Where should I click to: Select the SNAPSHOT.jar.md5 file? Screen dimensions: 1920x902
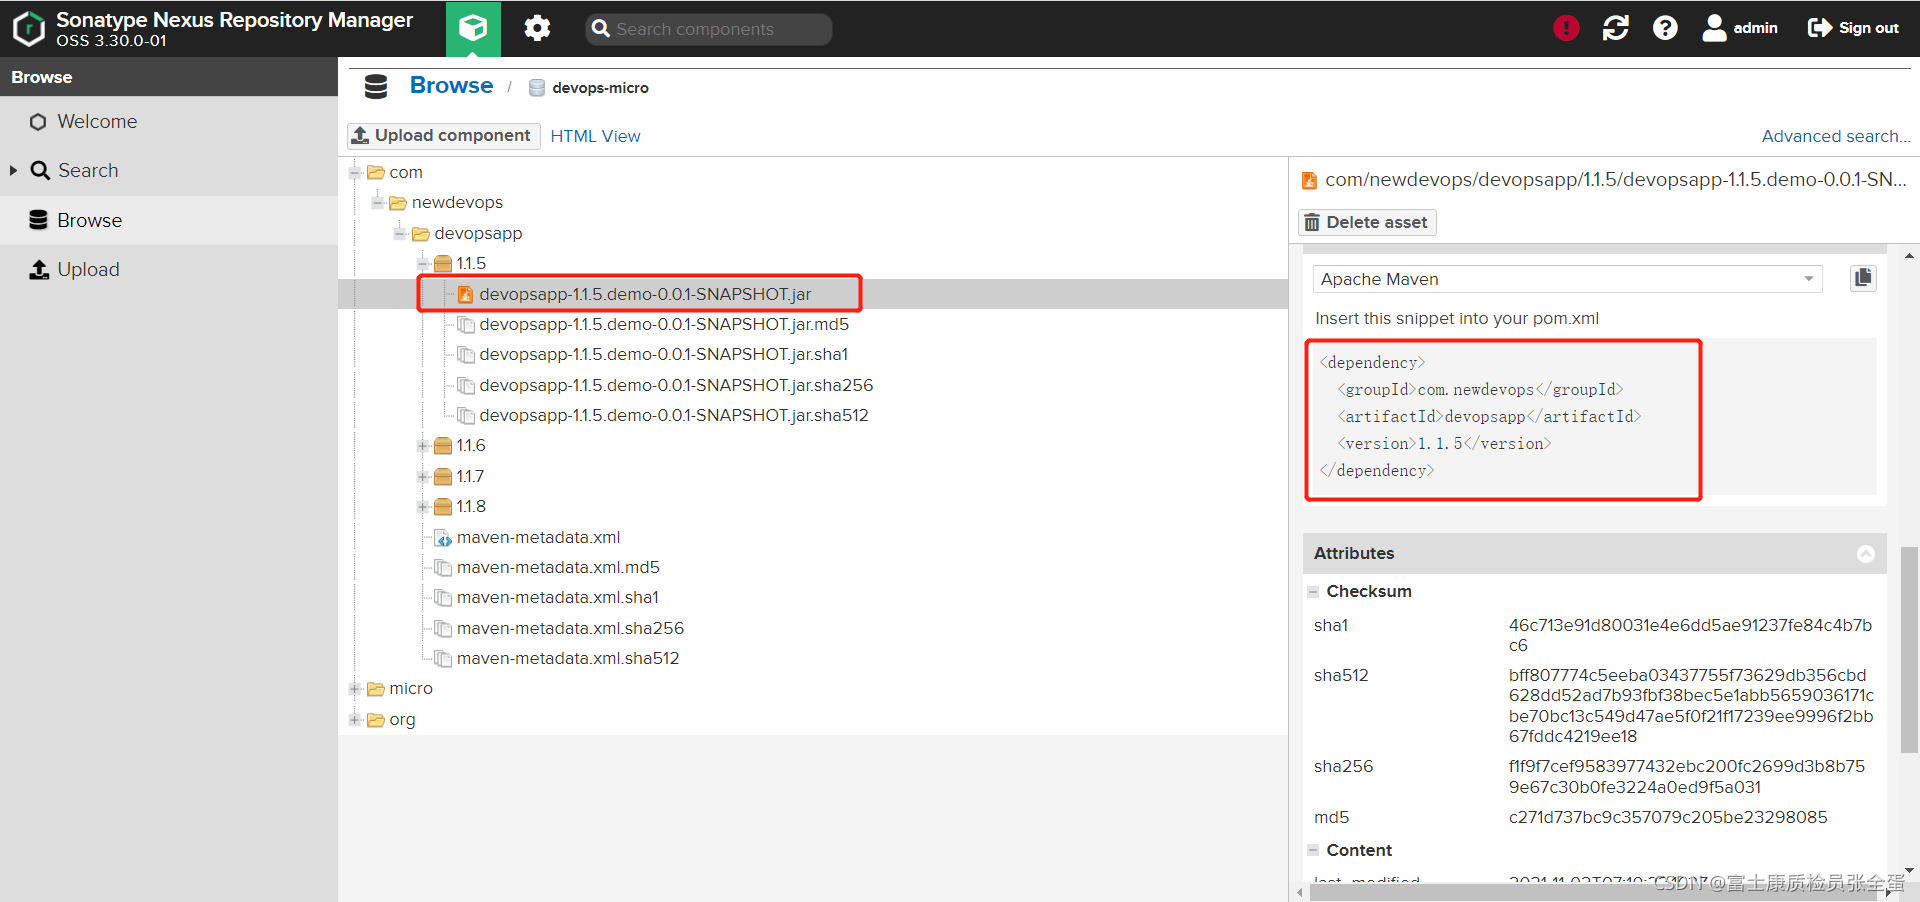(664, 324)
